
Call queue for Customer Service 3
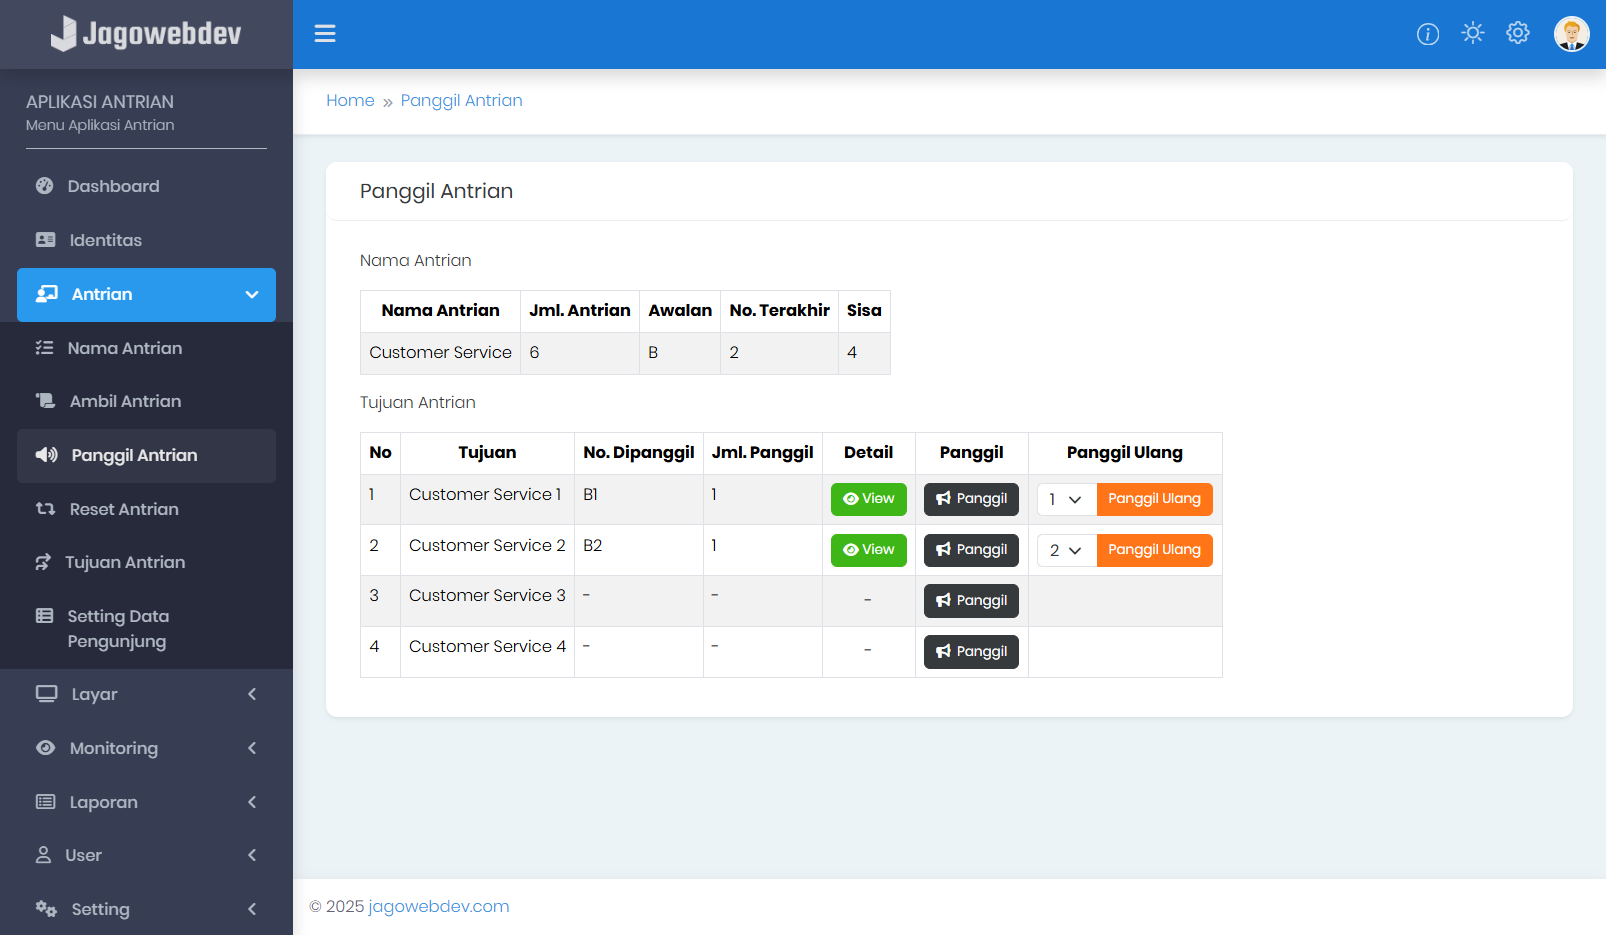(971, 601)
